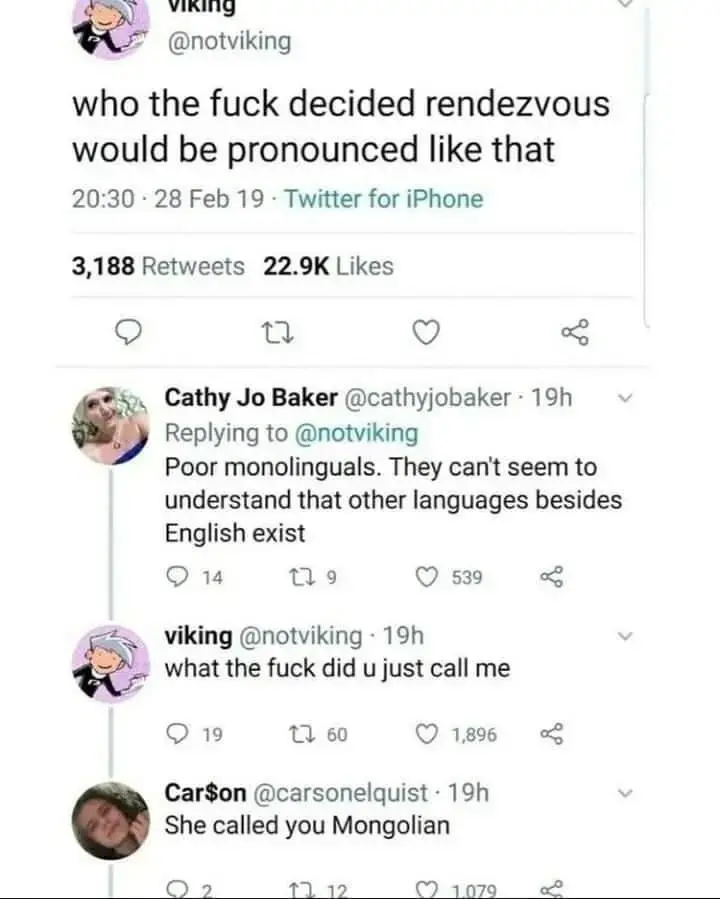Retweet Cathy Jo Baker's reply
This screenshot has height=899, width=720.
click(299, 577)
